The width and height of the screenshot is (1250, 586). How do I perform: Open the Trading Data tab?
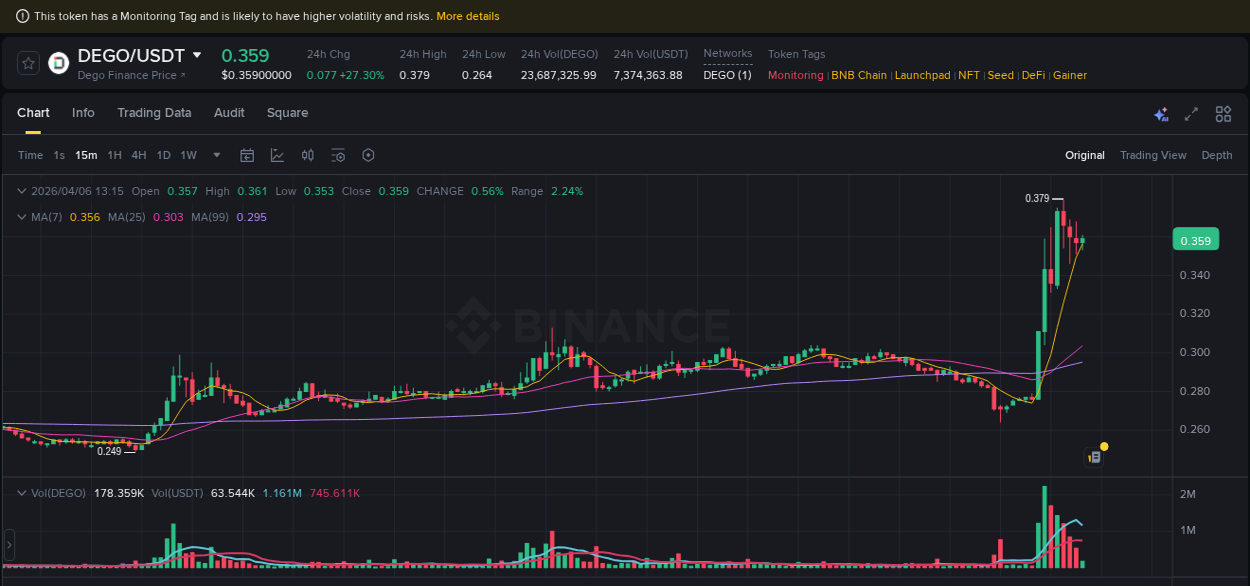(x=154, y=113)
